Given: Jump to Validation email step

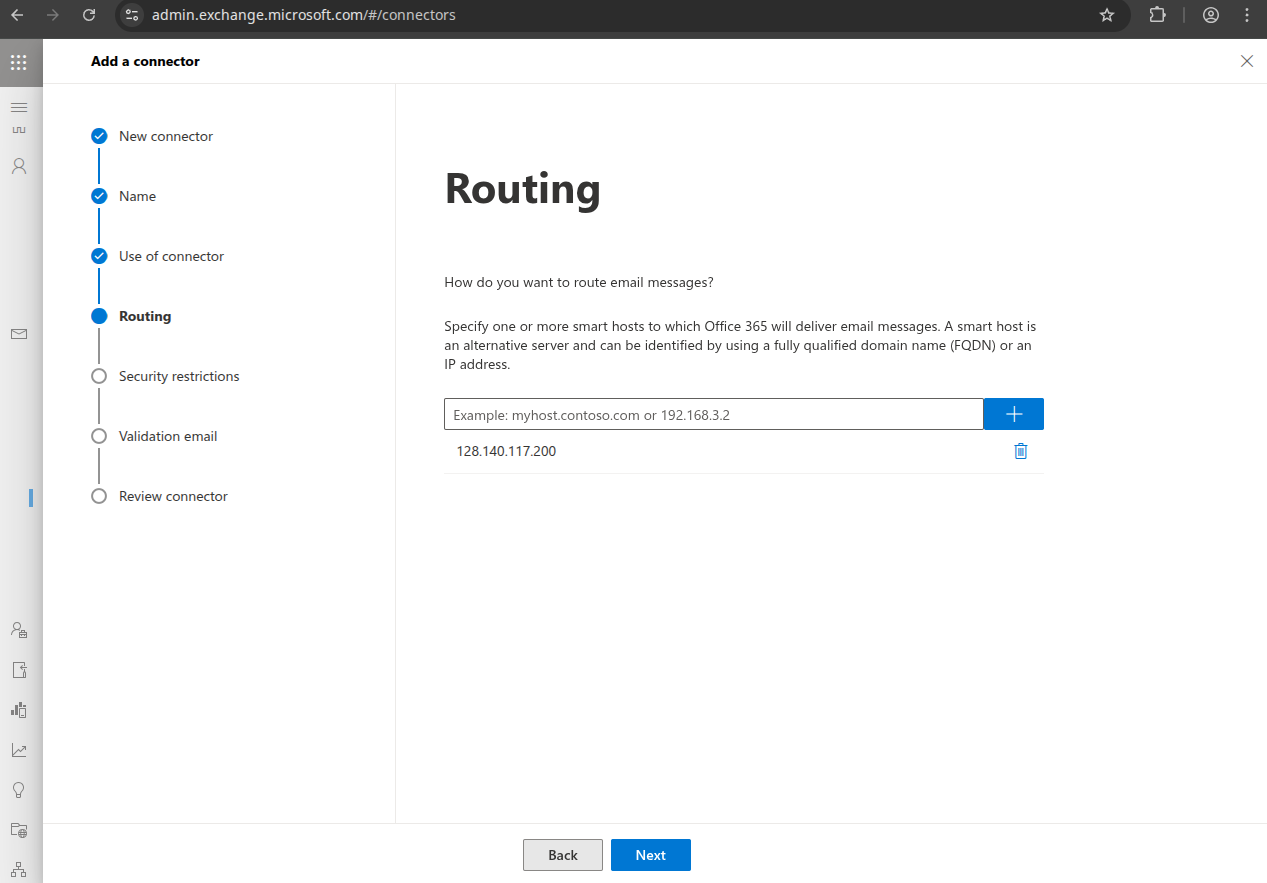Looking at the screenshot, I should tap(168, 436).
